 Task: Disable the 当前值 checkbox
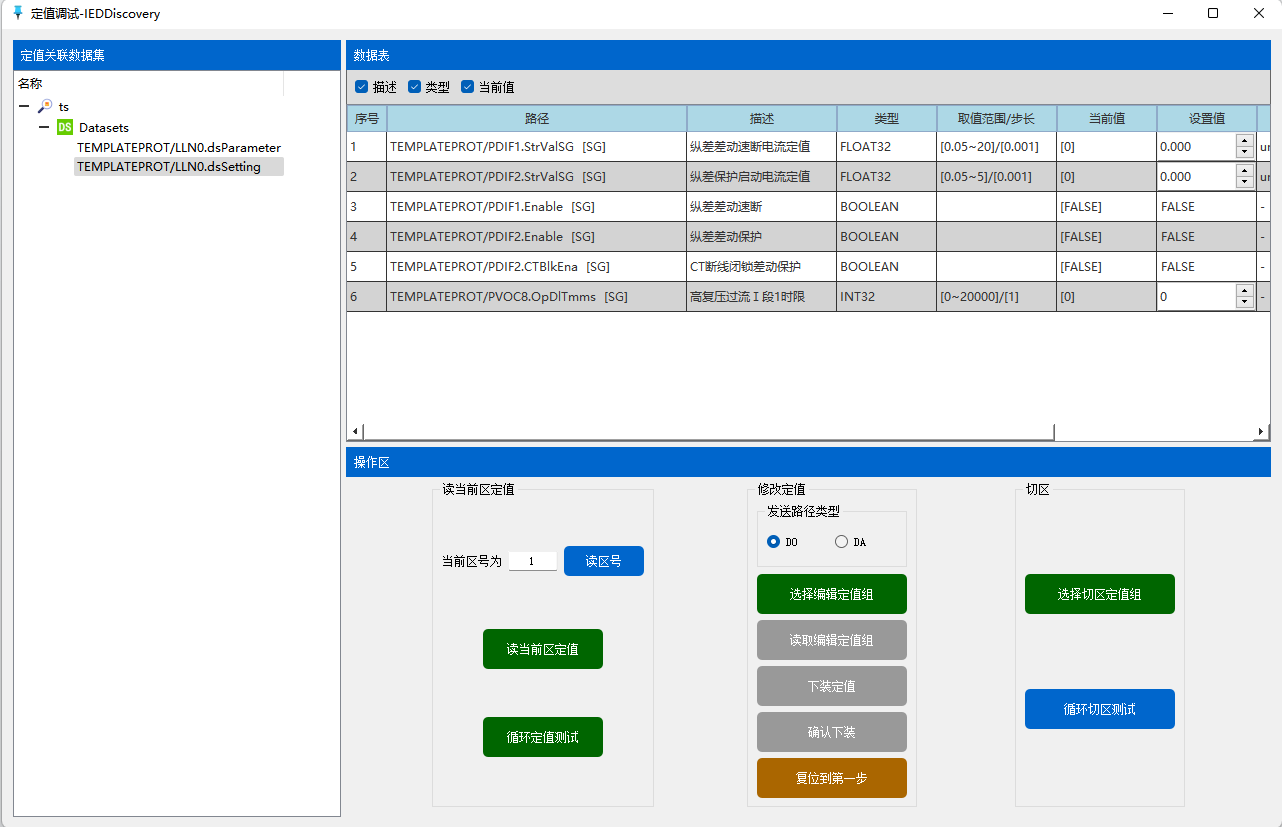point(467,87)
